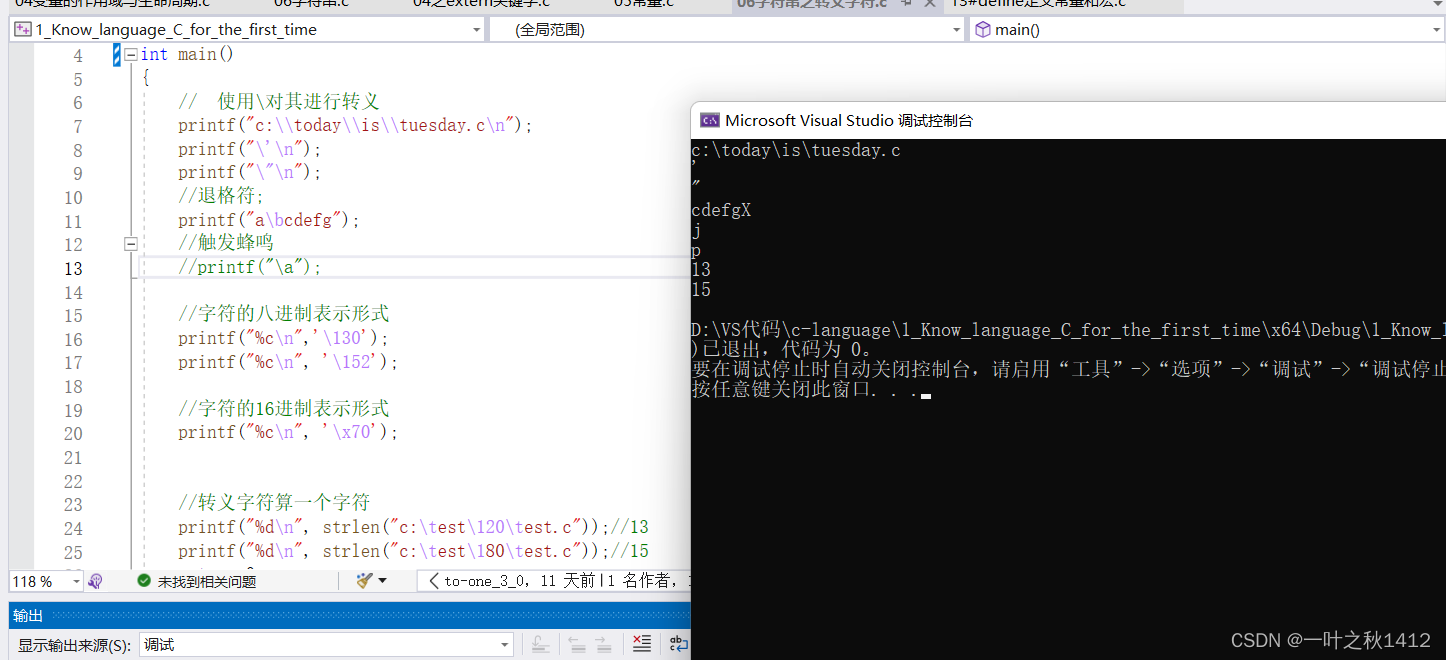Run code cleanup with the broom icon

point(365,581)
